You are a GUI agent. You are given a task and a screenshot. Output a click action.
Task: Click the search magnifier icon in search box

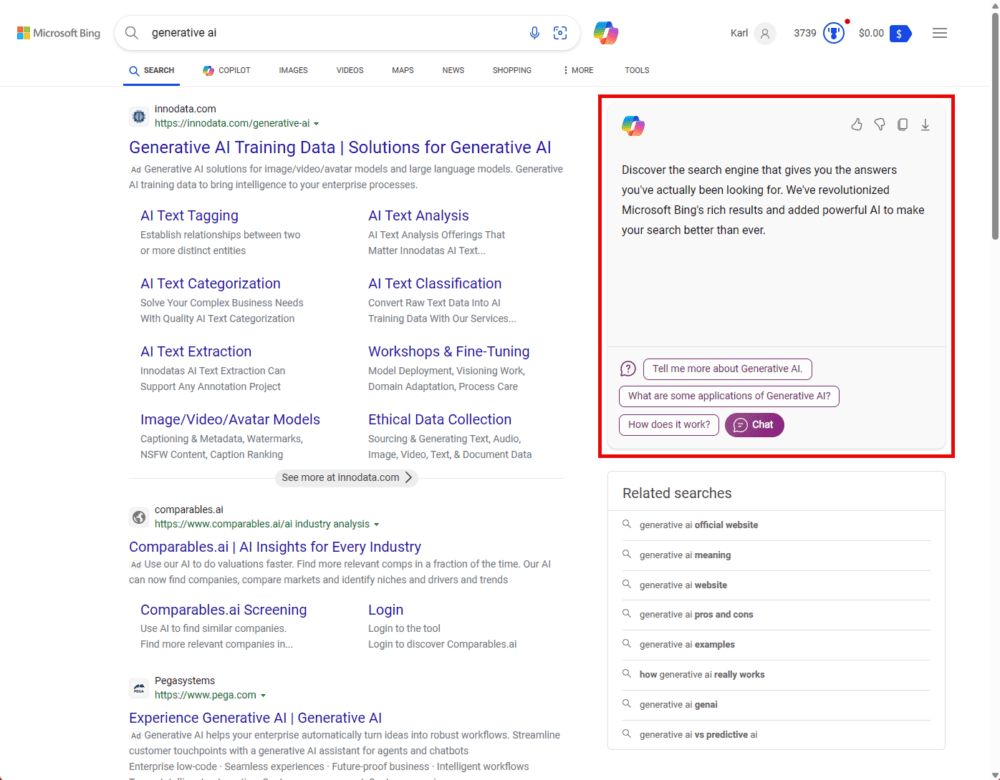(131, 33)
